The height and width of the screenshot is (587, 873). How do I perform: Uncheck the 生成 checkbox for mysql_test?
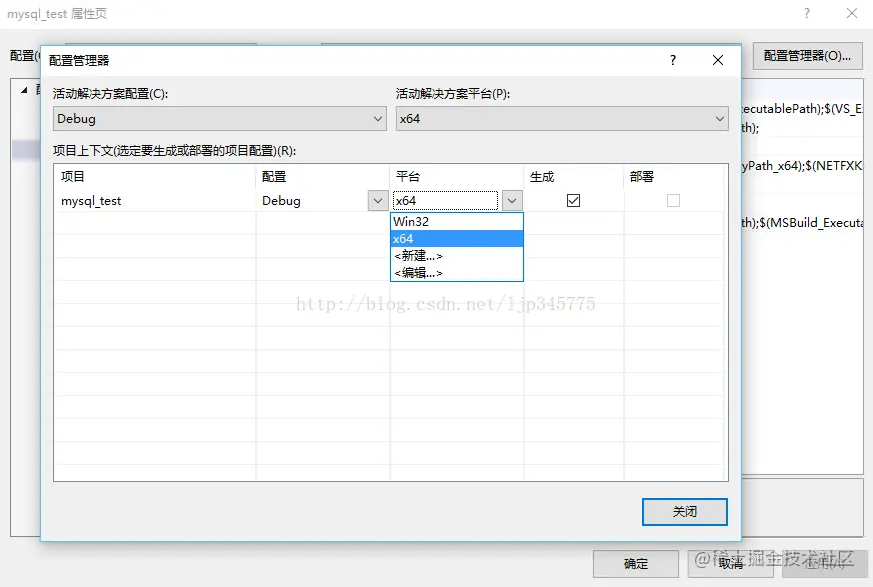pyautogui.click(x=573, y=200)
